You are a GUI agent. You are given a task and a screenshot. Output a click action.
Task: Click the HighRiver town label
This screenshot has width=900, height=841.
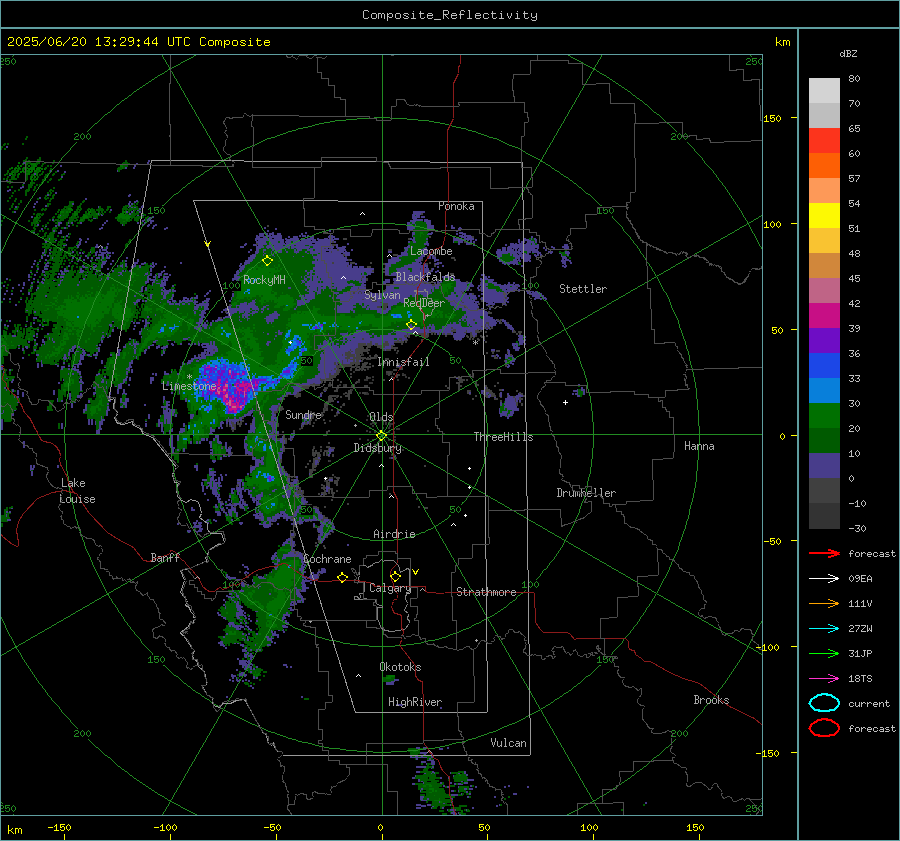tap(415, 702)
